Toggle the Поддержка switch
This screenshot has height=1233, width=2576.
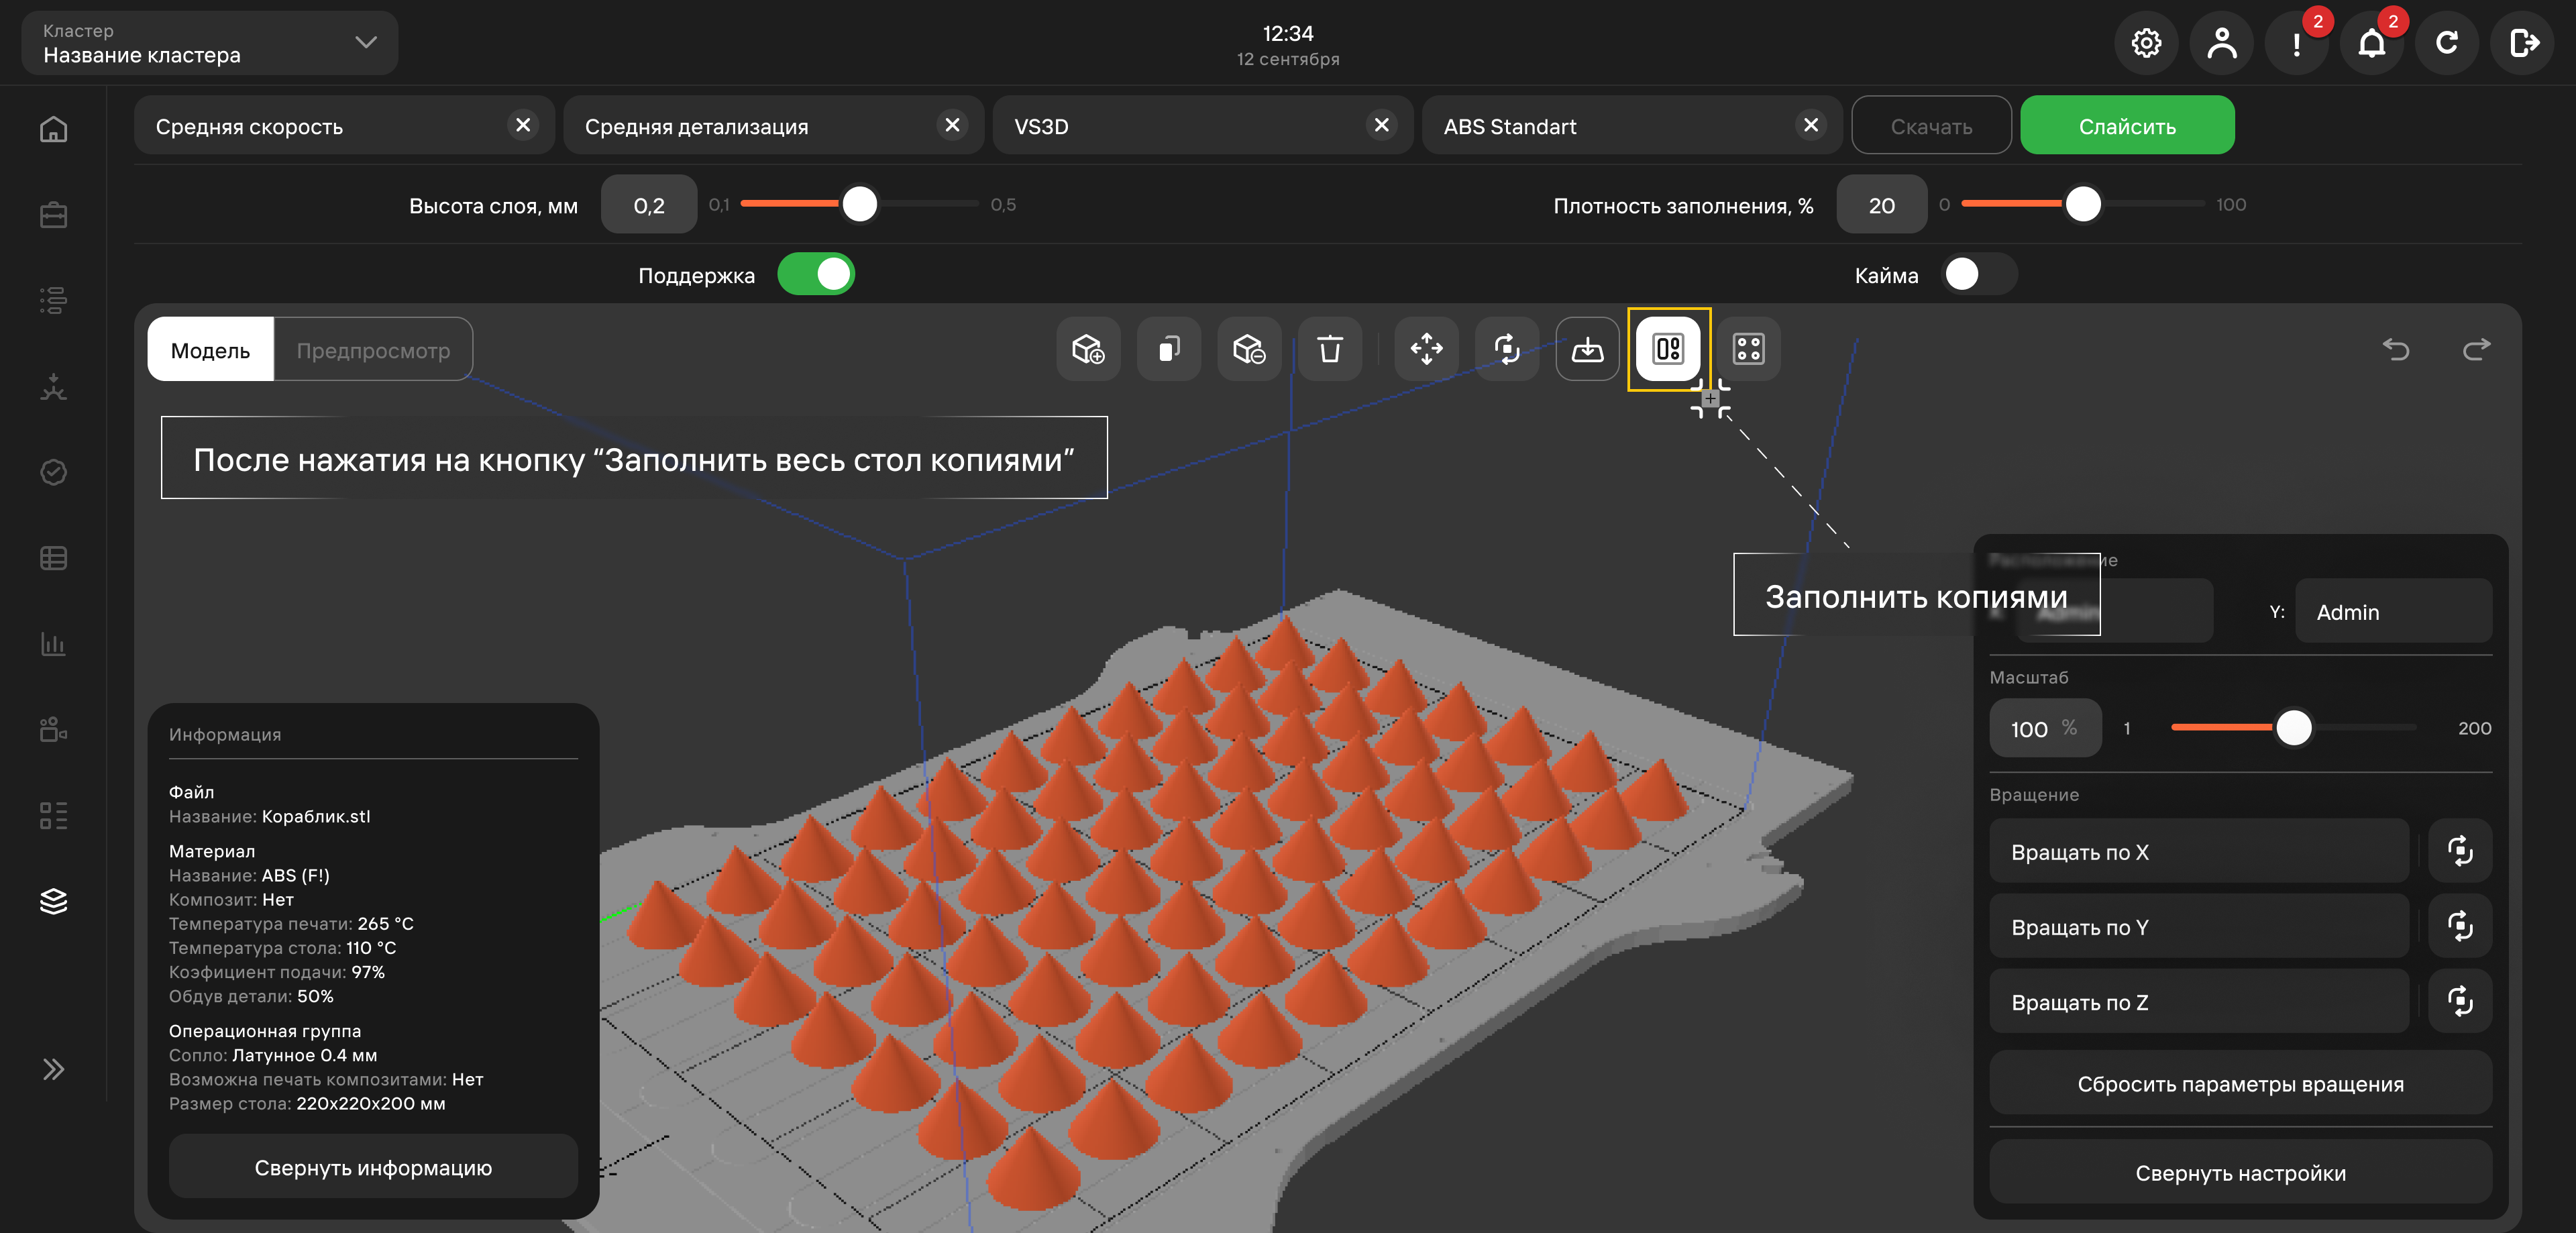tap(816, 274)
